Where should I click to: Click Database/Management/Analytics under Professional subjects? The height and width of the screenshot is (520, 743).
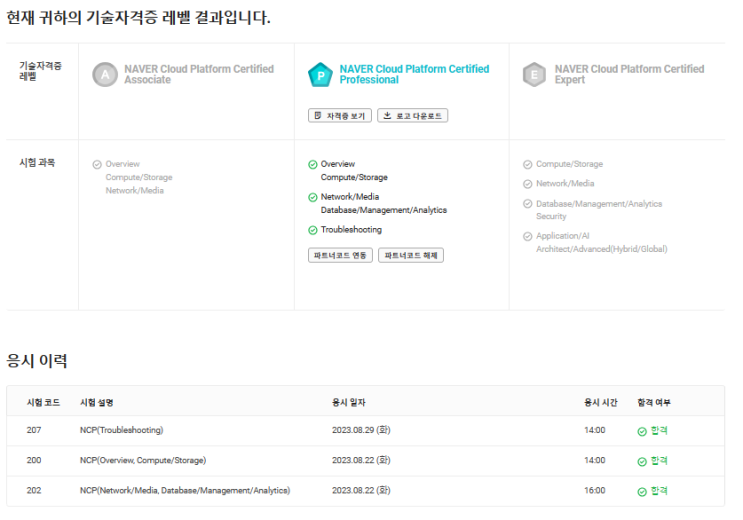tap(384, 210)
